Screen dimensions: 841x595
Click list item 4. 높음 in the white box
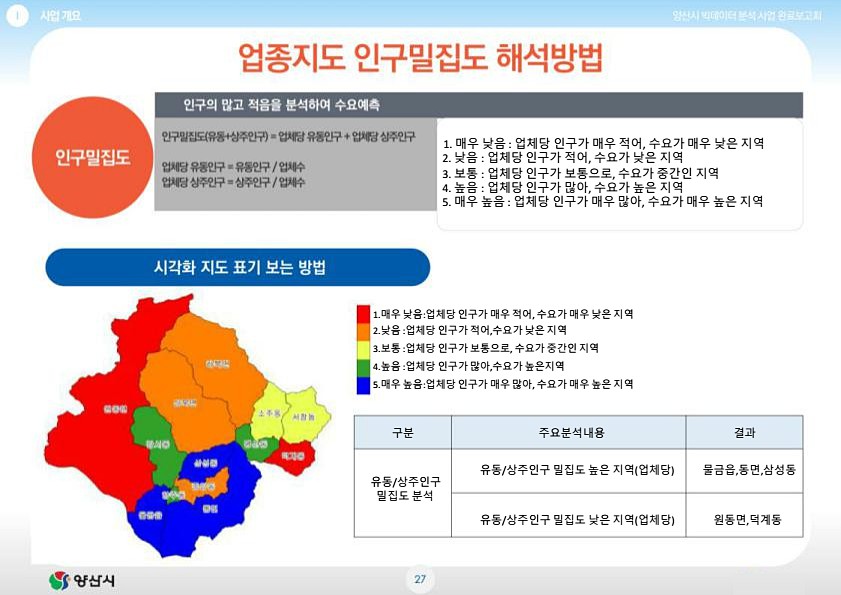click(x=563, y=187)
